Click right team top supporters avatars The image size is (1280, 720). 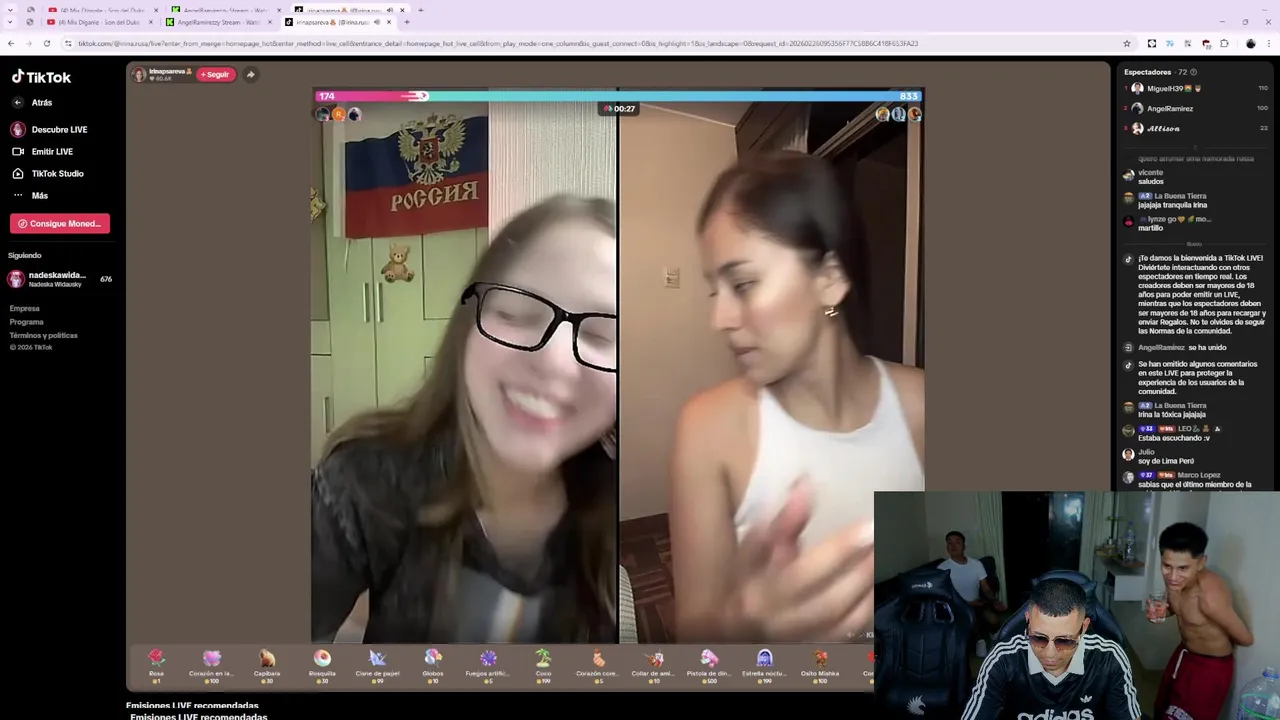[898, 114]
